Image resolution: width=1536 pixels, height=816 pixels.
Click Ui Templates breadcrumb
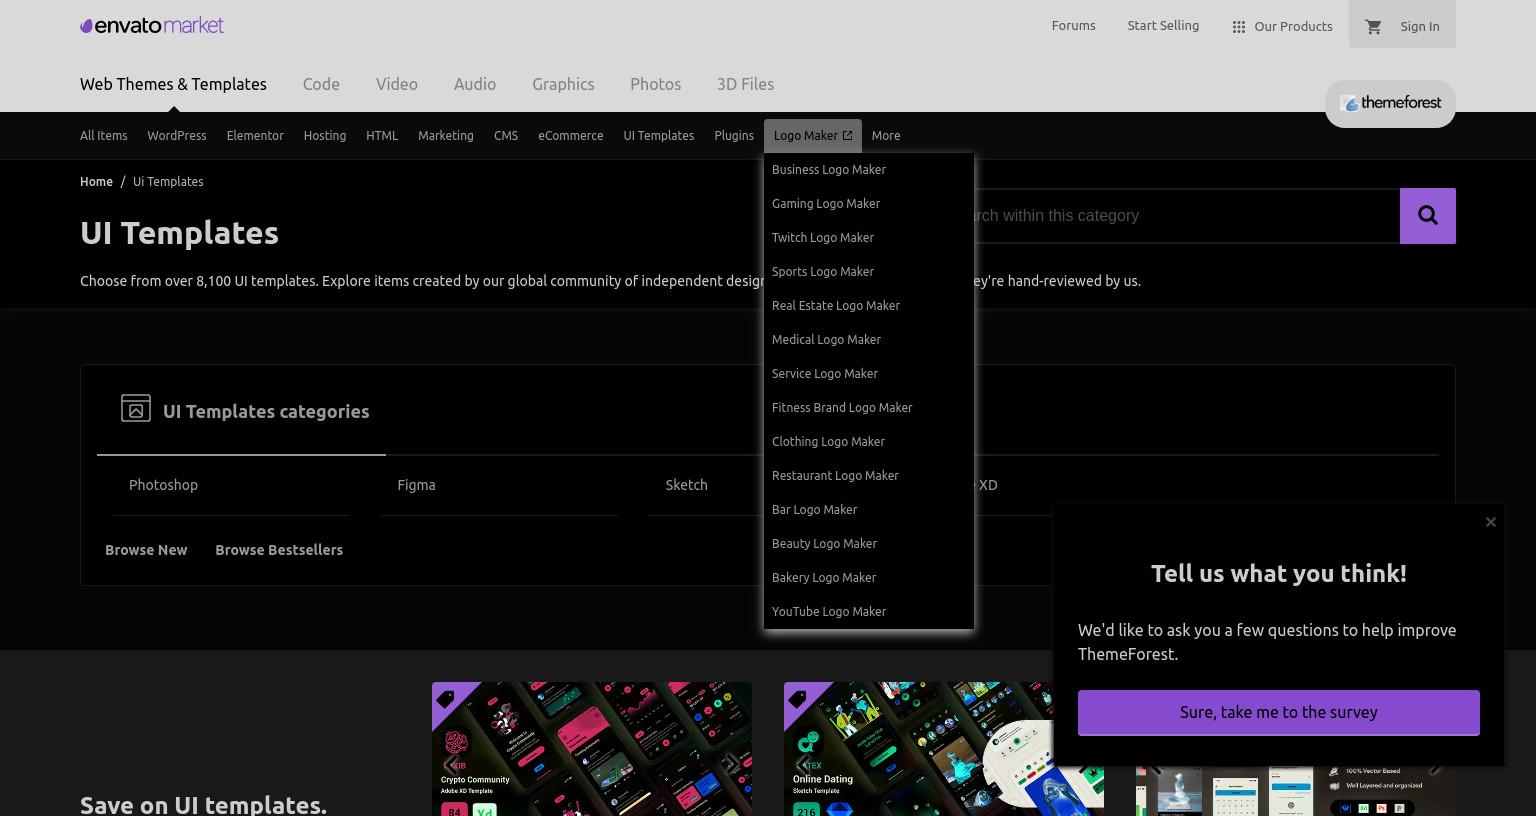[168, 181]
